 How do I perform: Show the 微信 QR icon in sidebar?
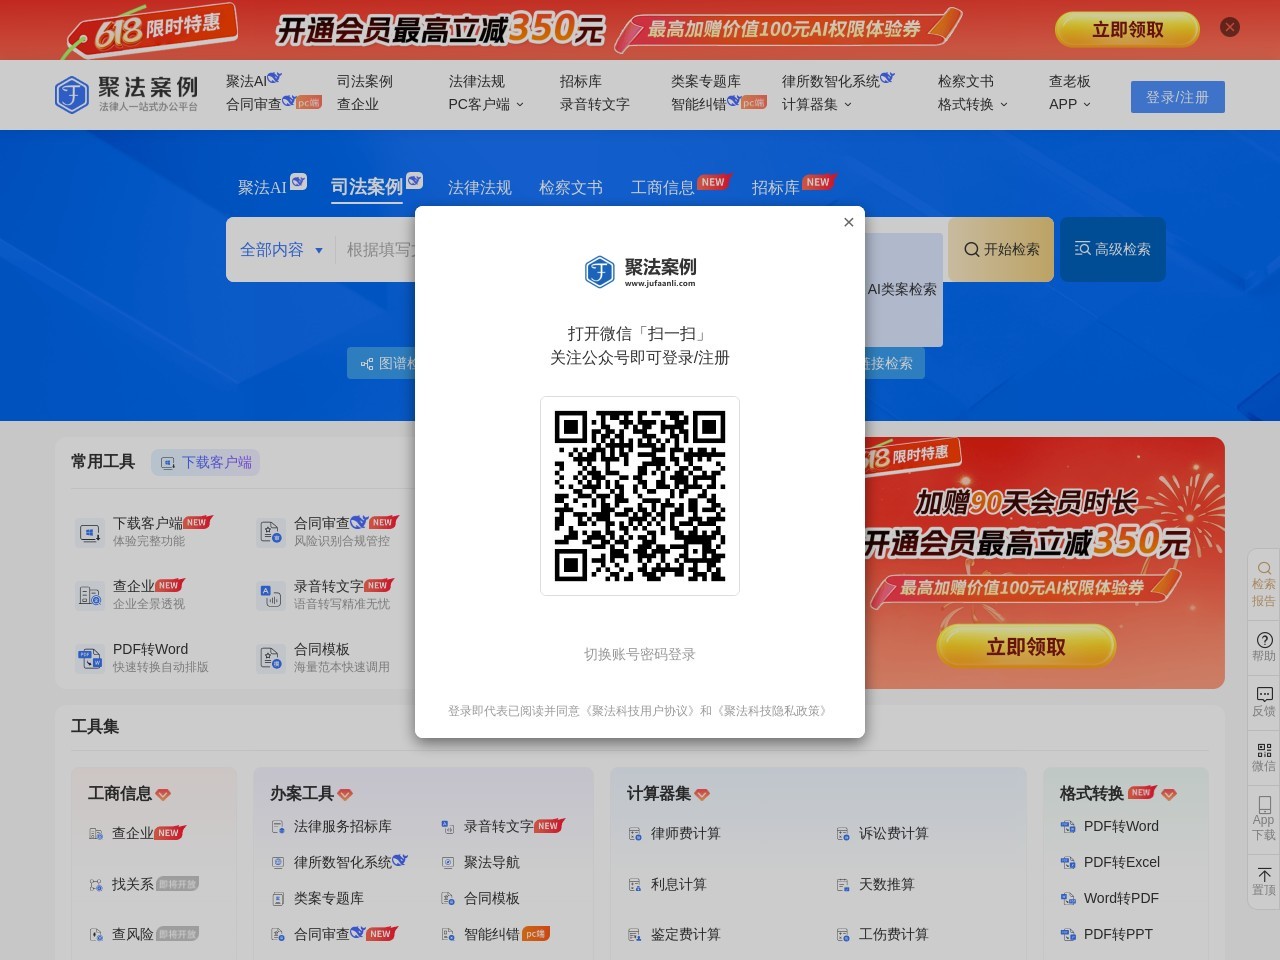tap(1264, 750)
